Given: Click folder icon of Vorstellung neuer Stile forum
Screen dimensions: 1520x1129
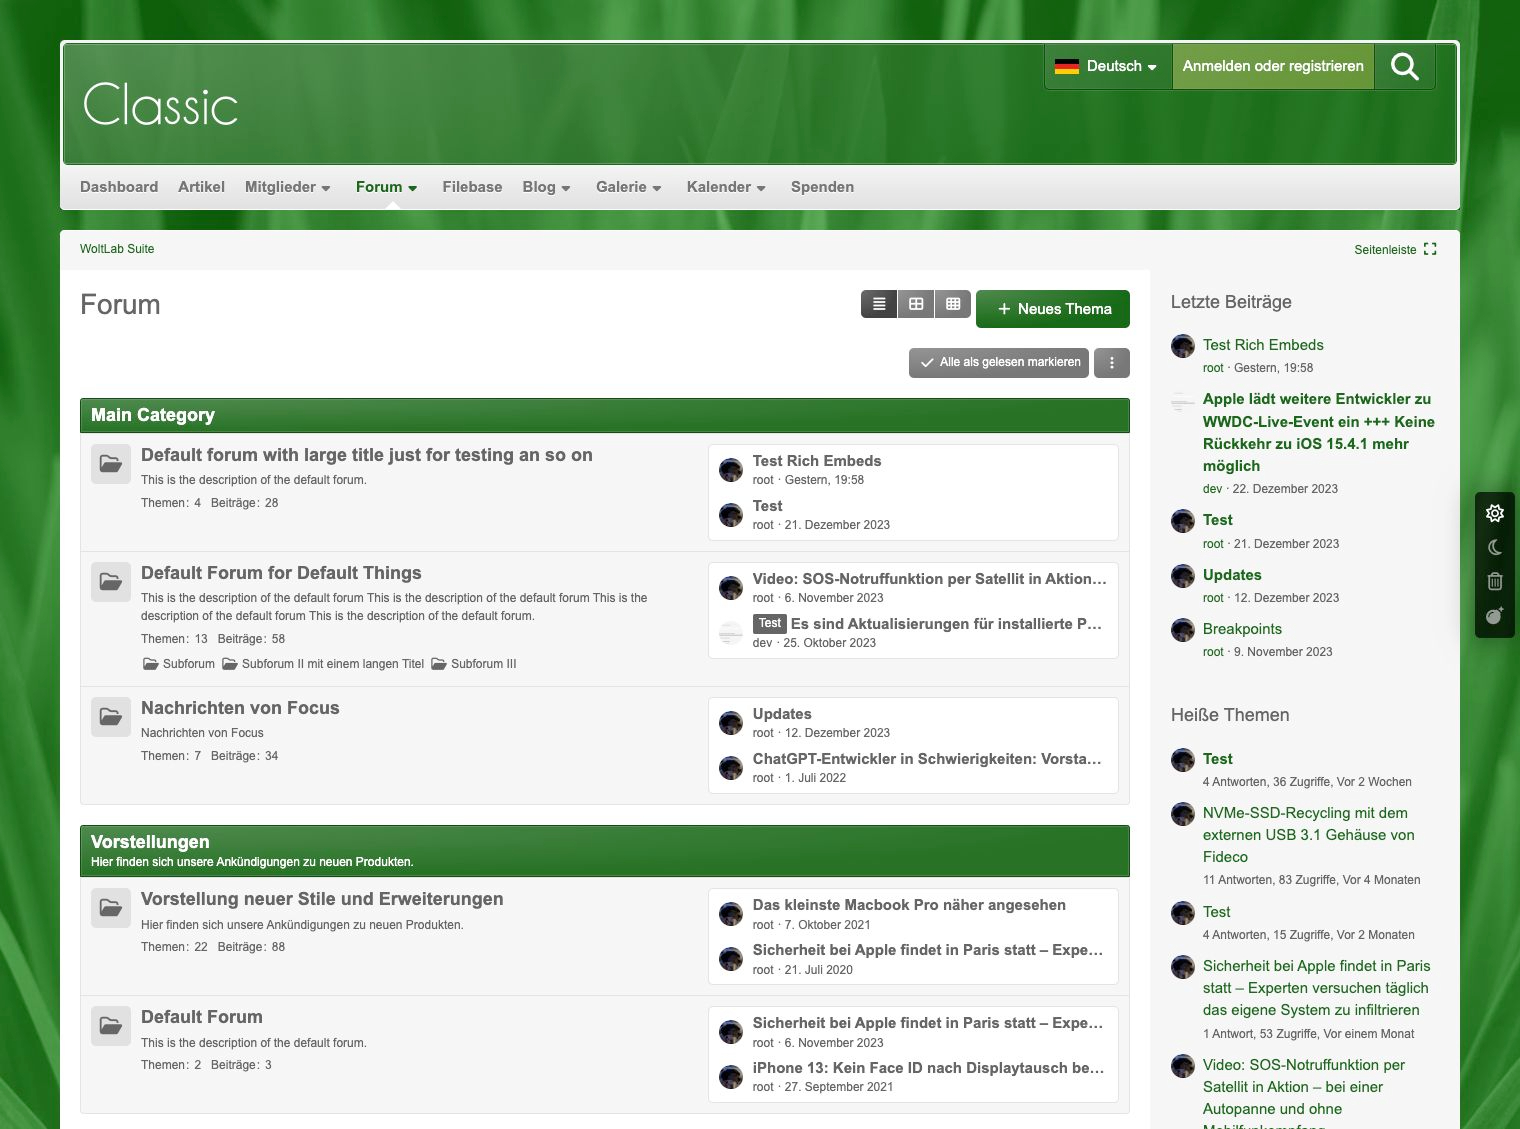Looking at the screenshot, I should (x=111, y=908).
